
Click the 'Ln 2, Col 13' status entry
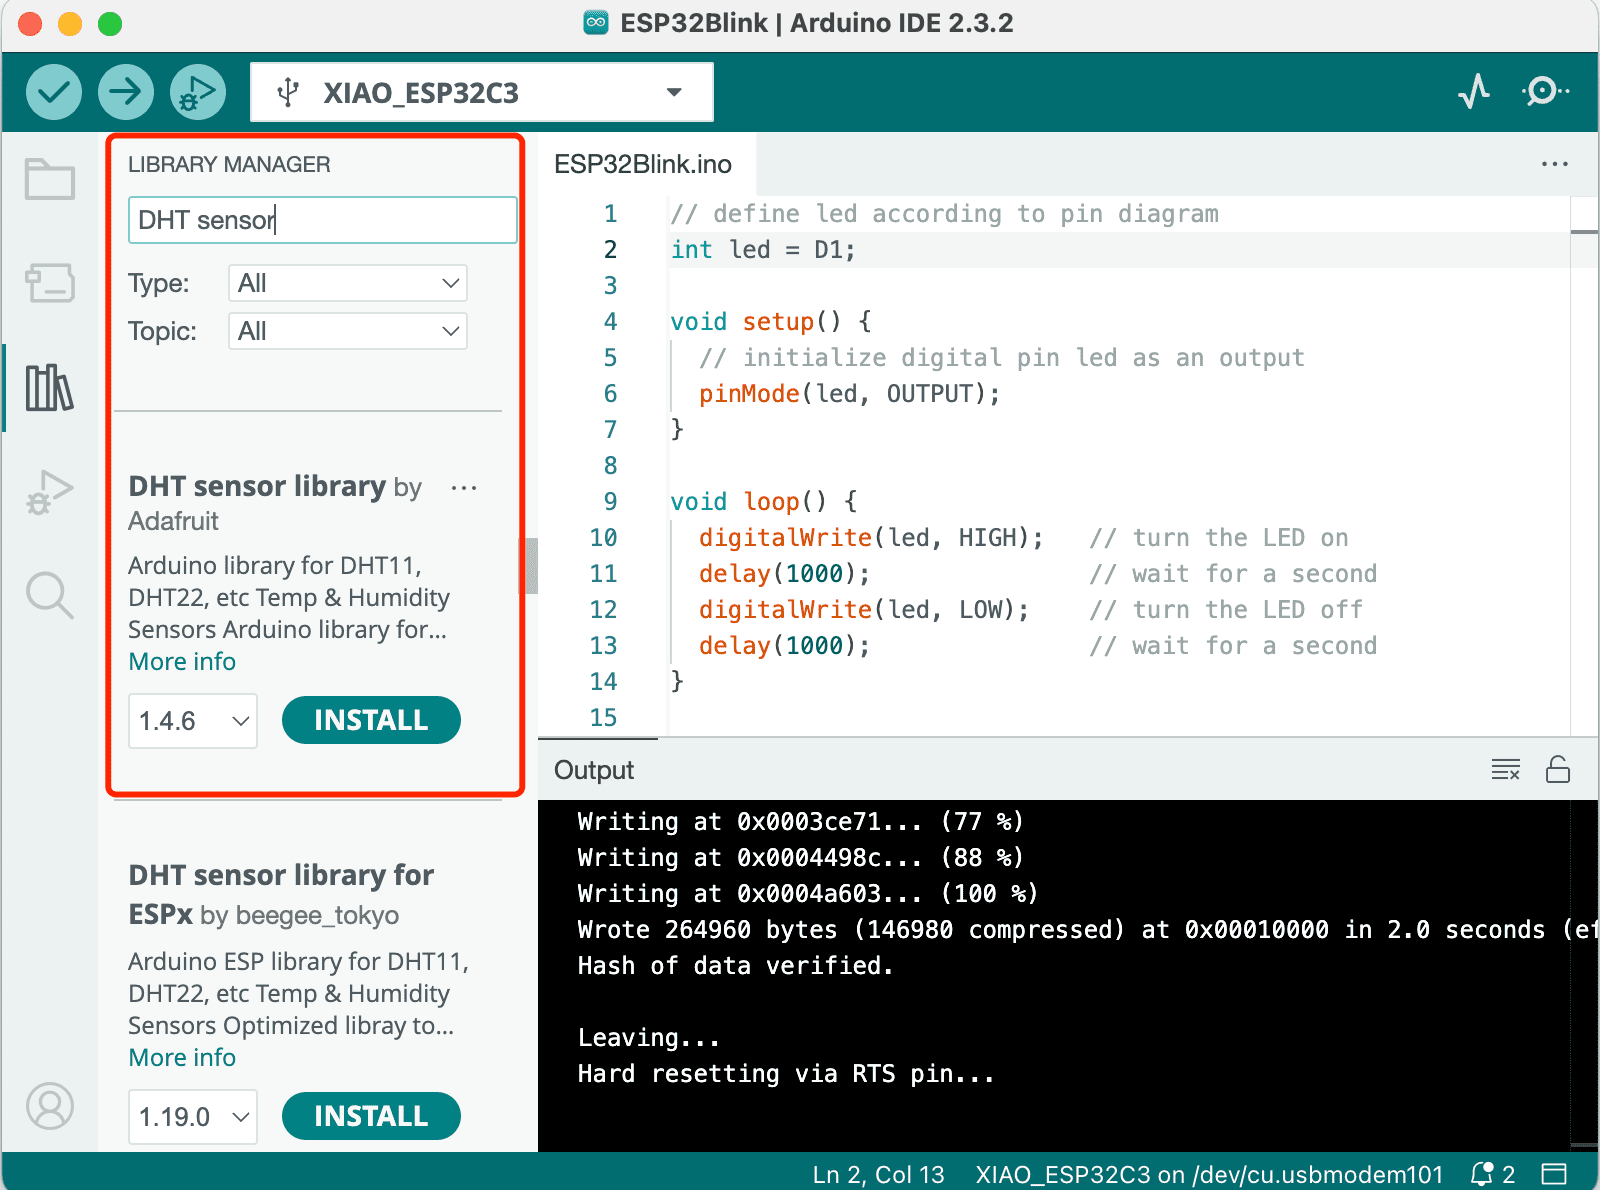[878, 1174]
